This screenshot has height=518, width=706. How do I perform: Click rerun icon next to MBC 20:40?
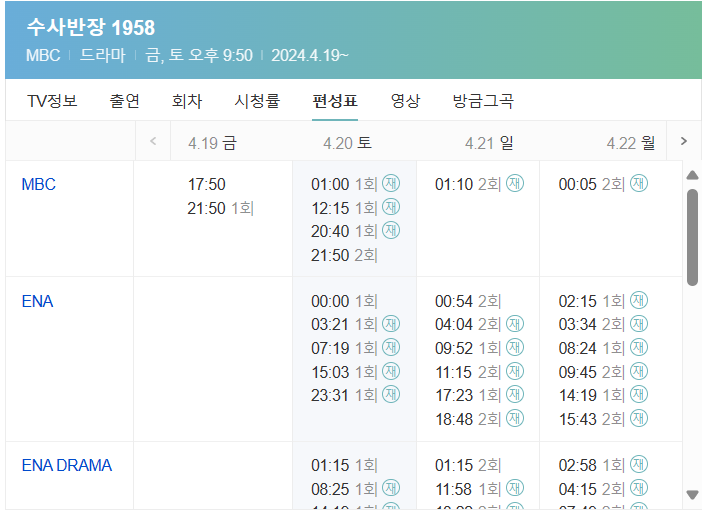391,231
